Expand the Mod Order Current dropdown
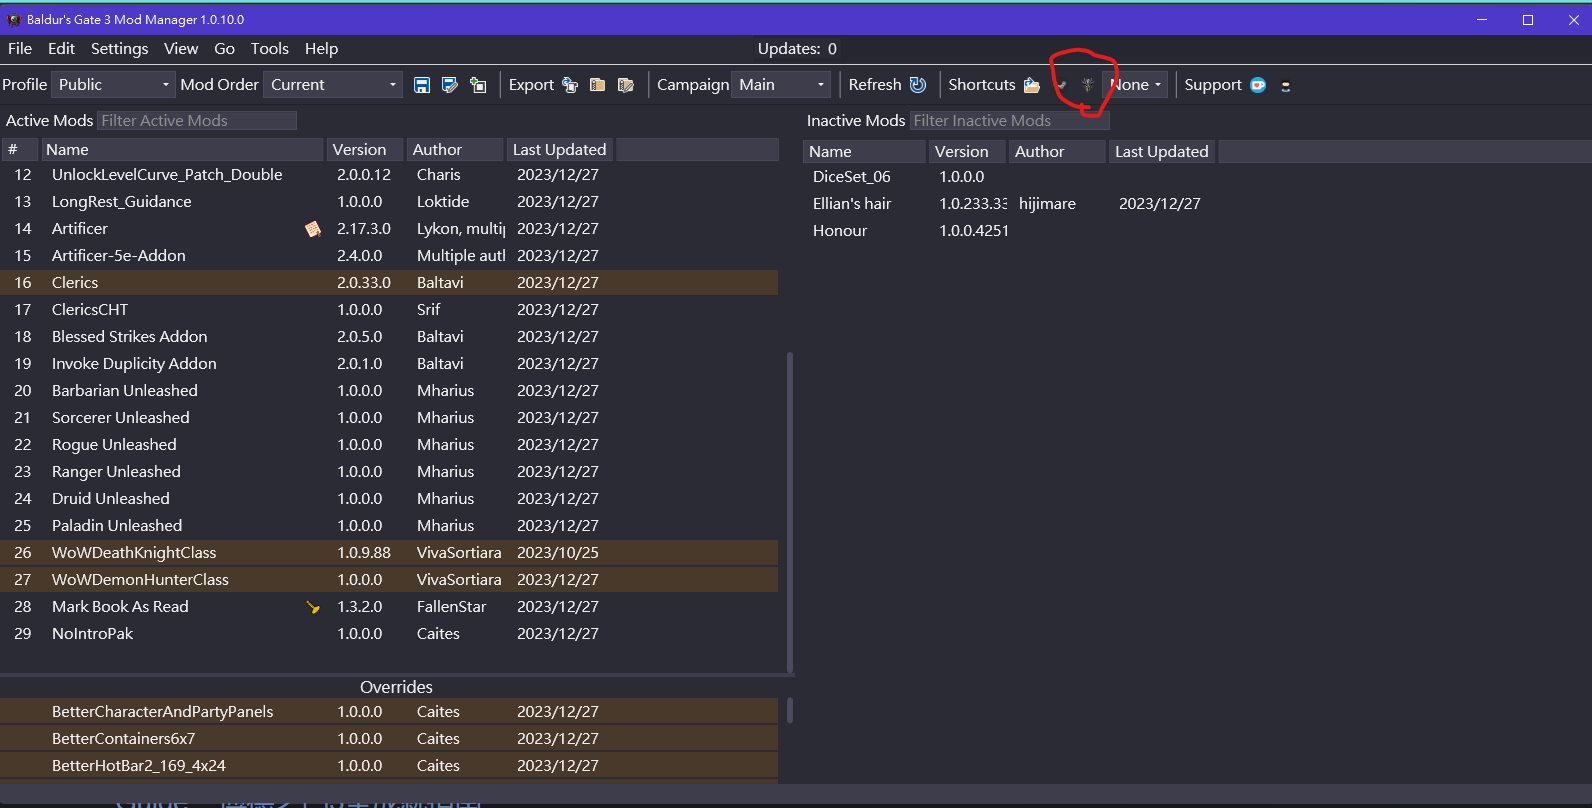The height and width of the screenshot is (808, 1592). (x=333, y=85)
